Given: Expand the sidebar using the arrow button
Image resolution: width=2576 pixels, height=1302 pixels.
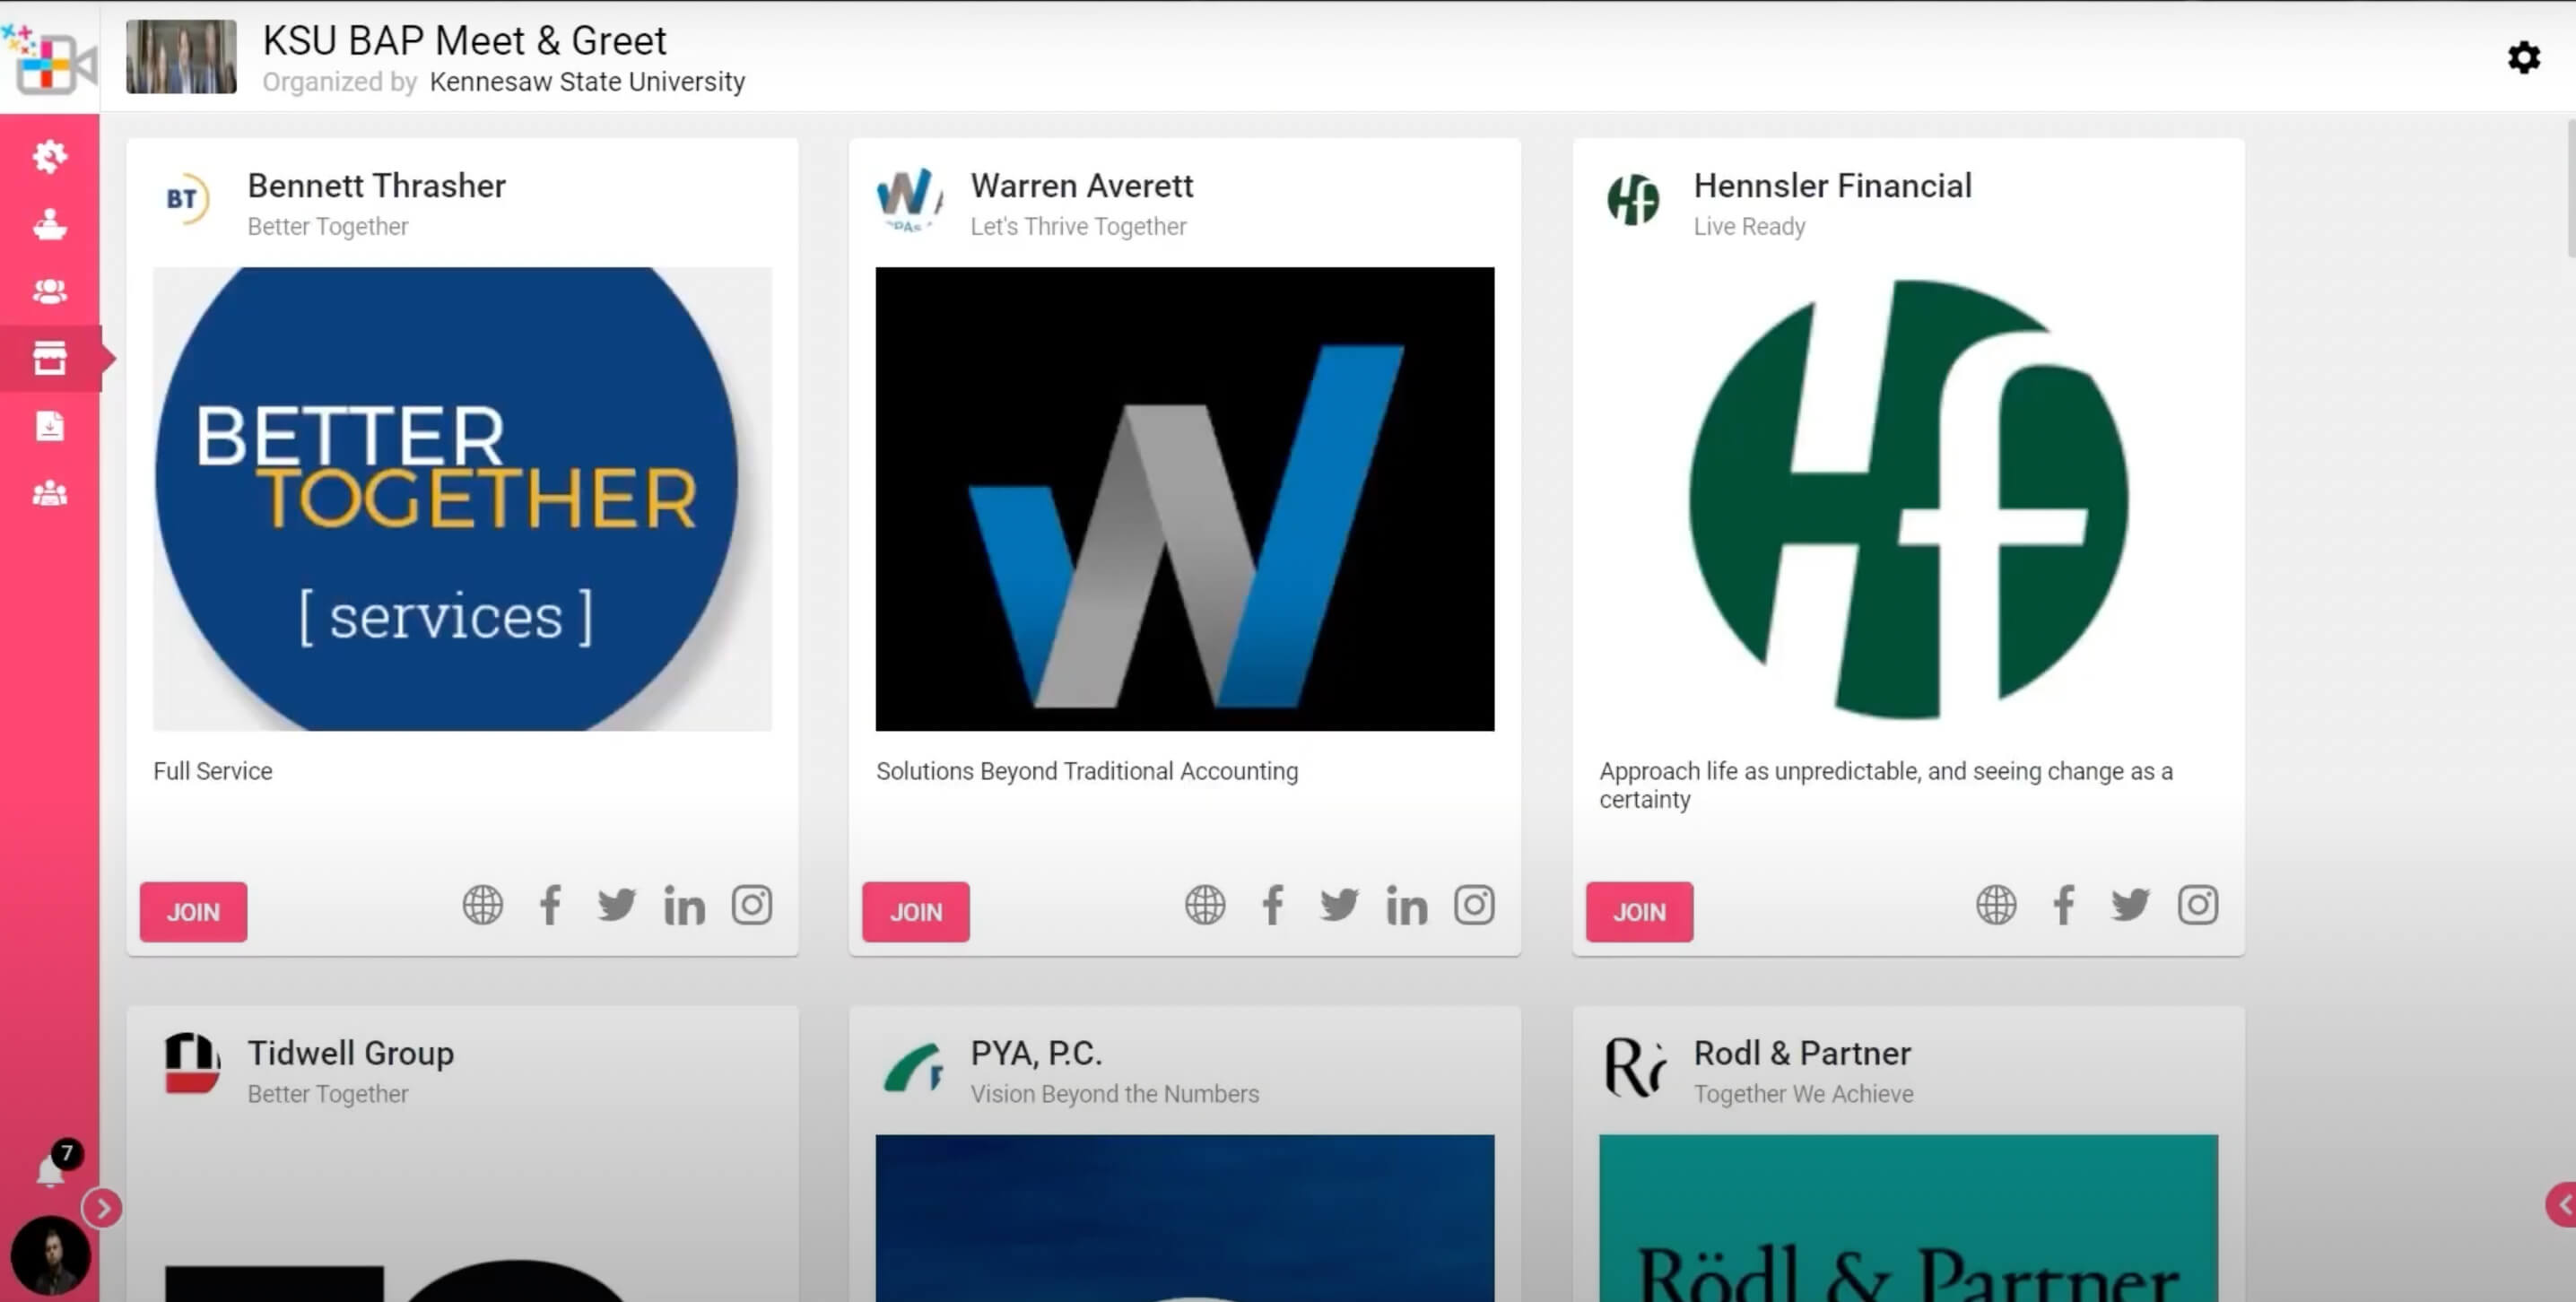Looking at the screenshot, I should tap(103, 1208).
